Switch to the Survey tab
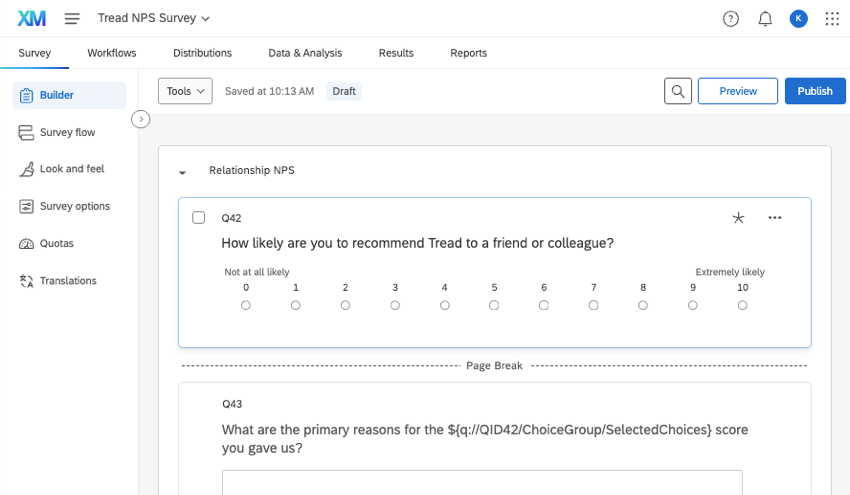The width and height of the screenshot is (850, 495). pos(35,53)
